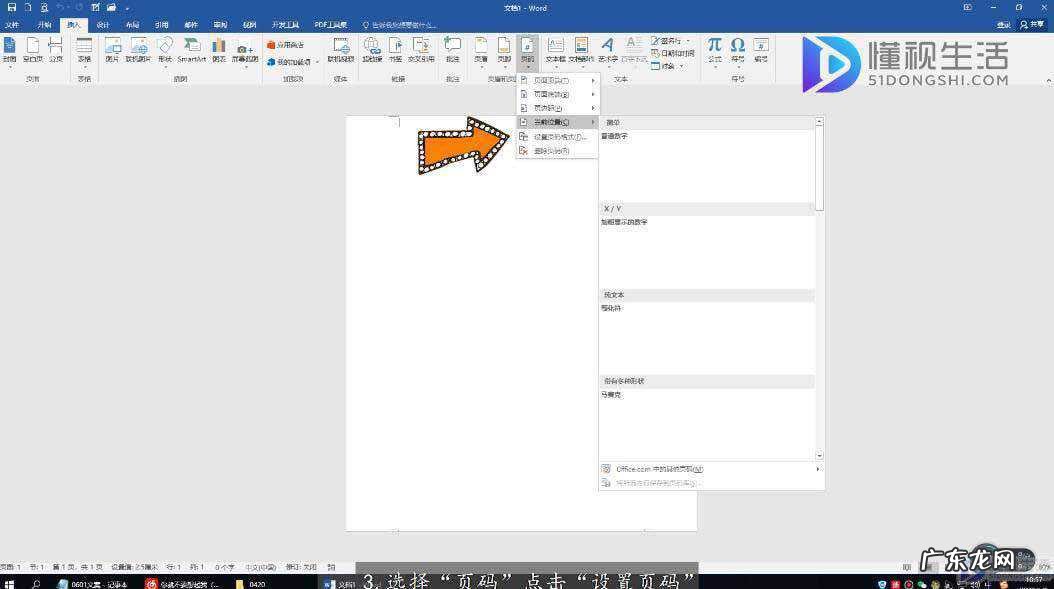Screen dimensions: 1054x589
Task: Switch to the Design ribbon tab
Action: pos(103,24)
